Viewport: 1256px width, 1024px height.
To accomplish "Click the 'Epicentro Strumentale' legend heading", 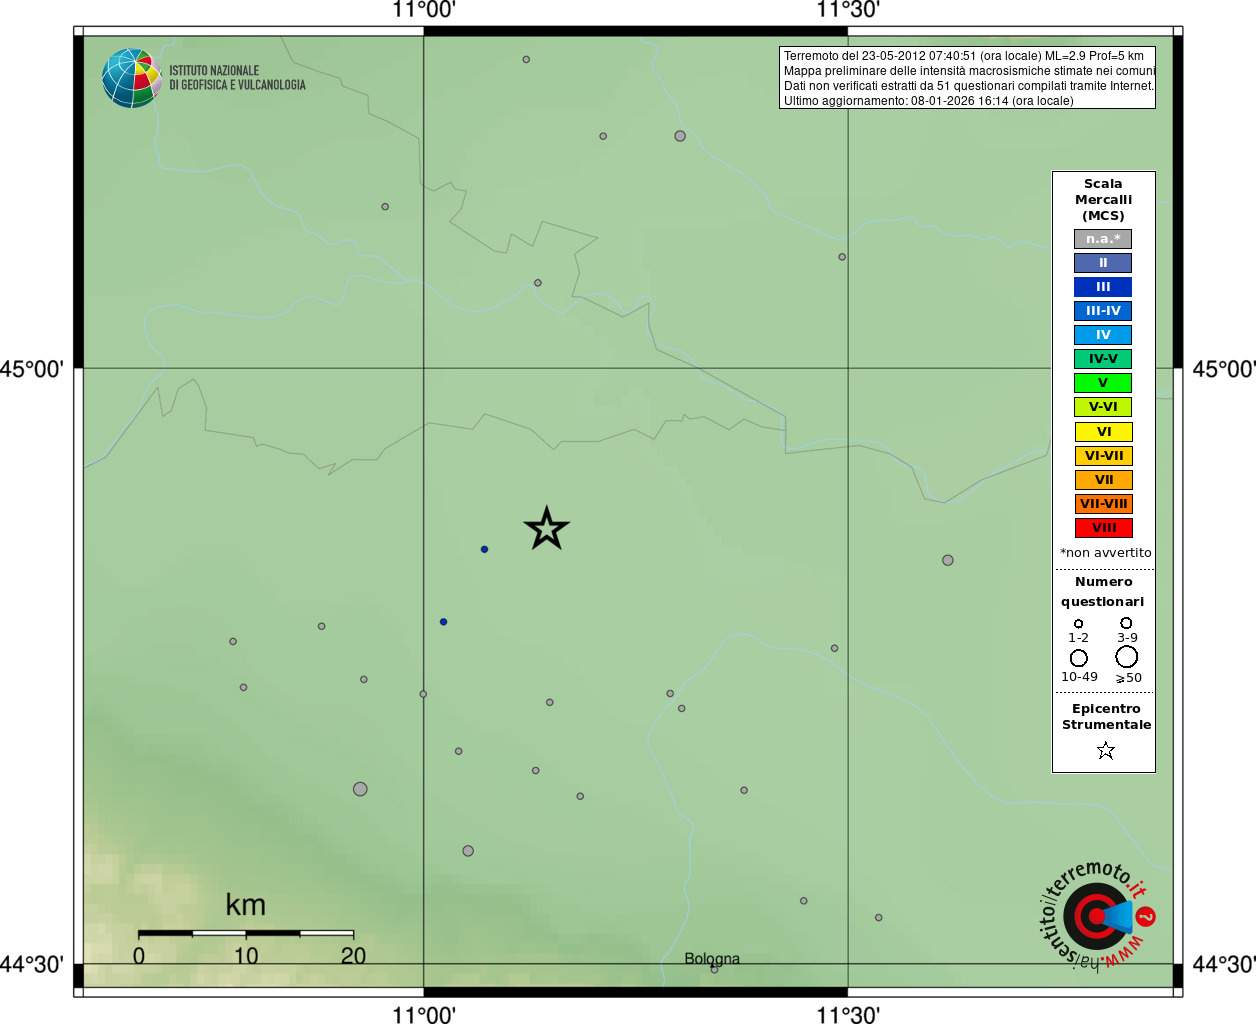I will coord(1106,717).
